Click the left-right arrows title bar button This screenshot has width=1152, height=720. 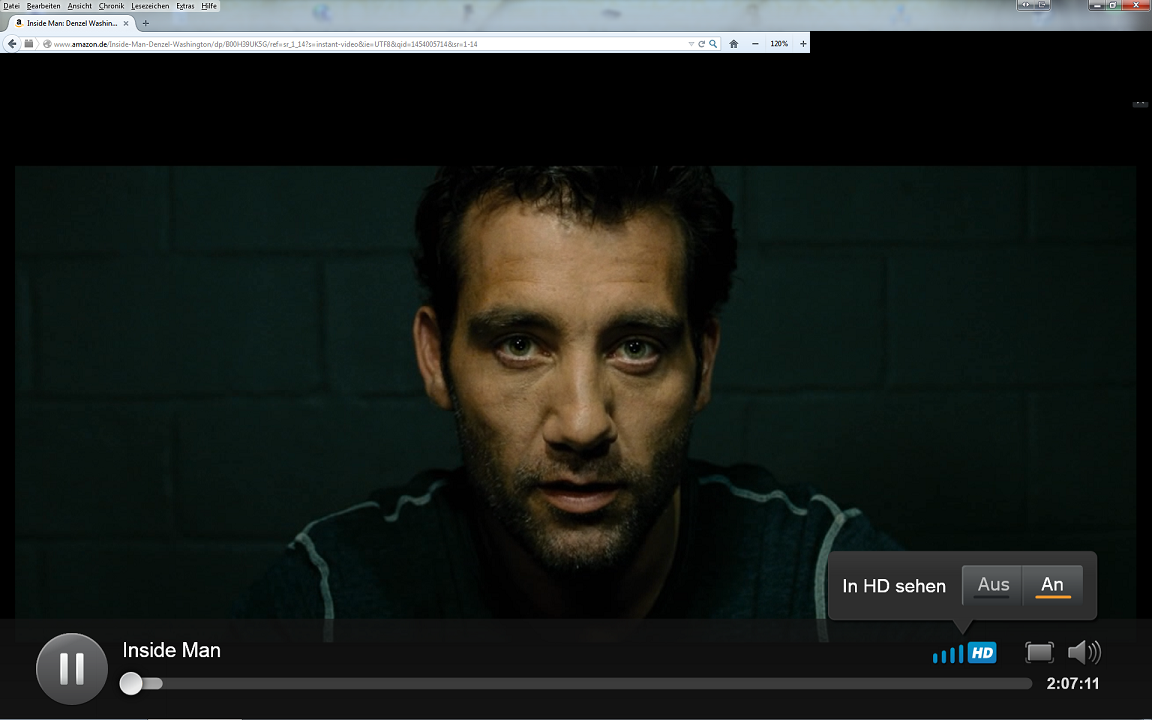[x=1026, y=4]
